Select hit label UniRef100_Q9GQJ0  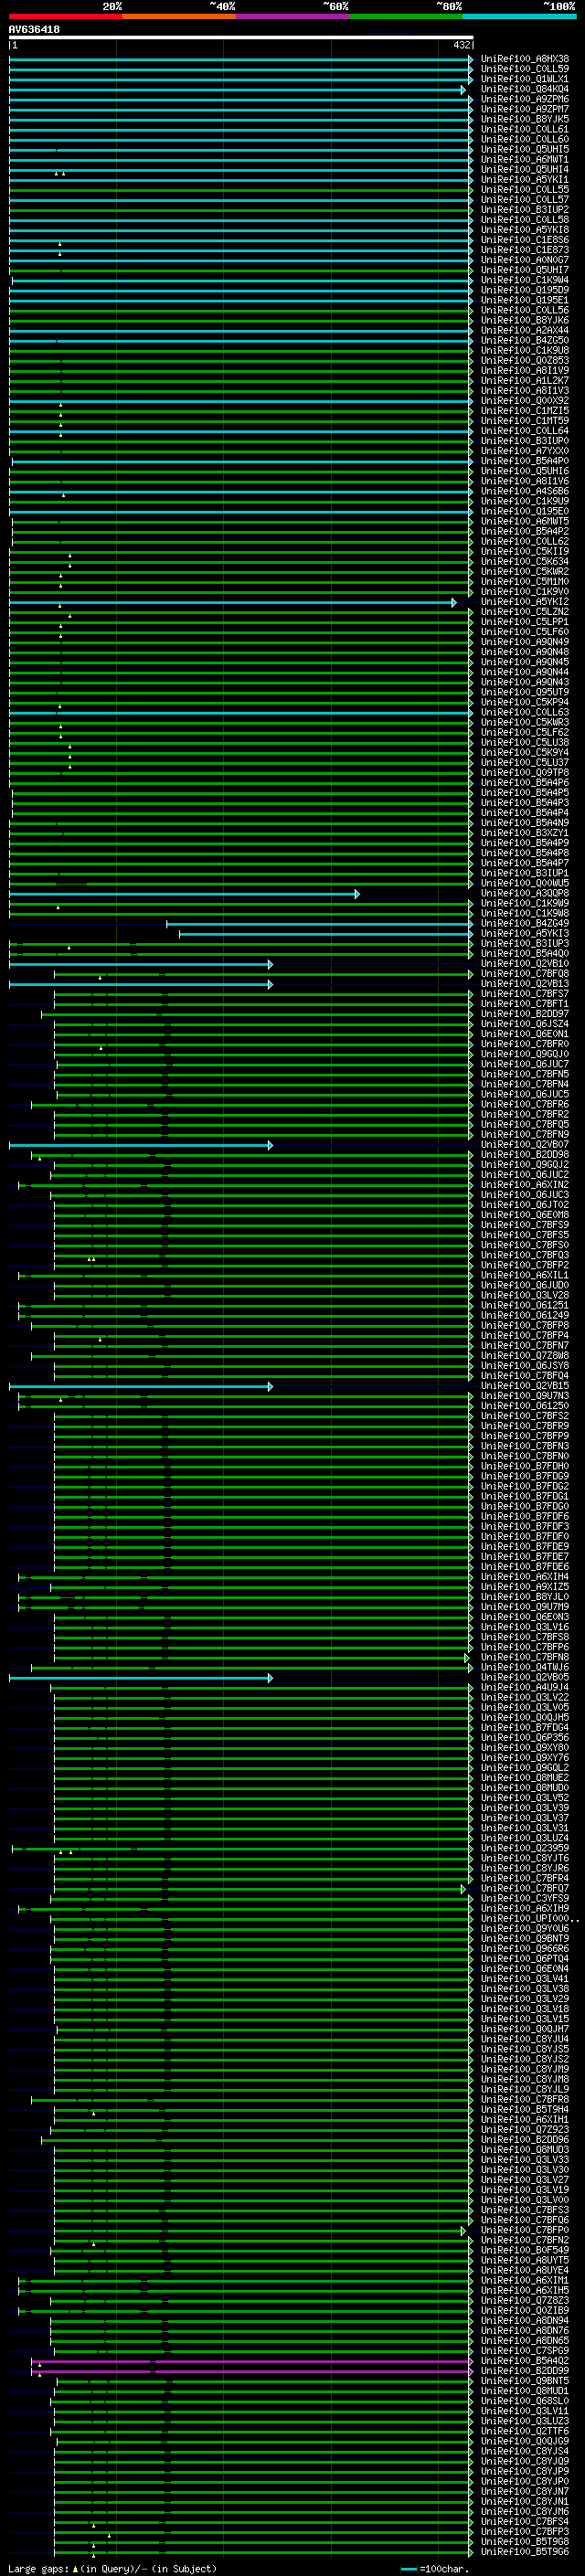[x=524, y=1054]
